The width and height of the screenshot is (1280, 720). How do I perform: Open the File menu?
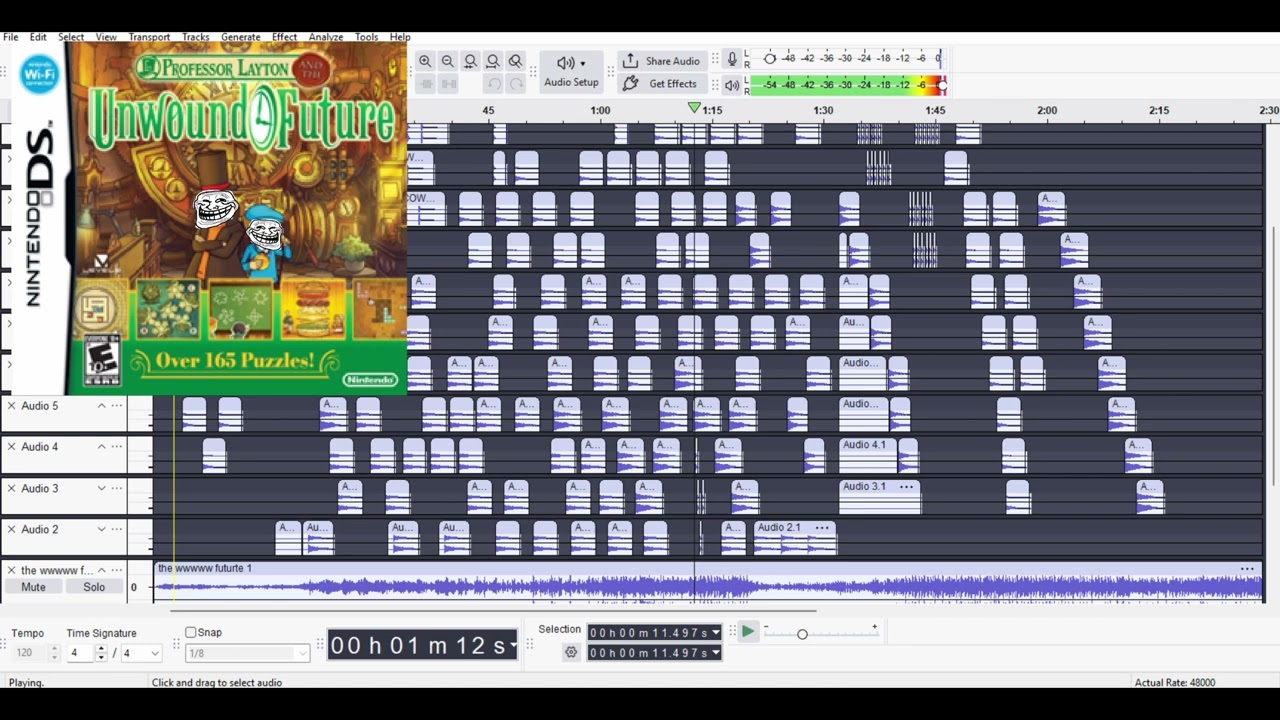pos(11,37)
